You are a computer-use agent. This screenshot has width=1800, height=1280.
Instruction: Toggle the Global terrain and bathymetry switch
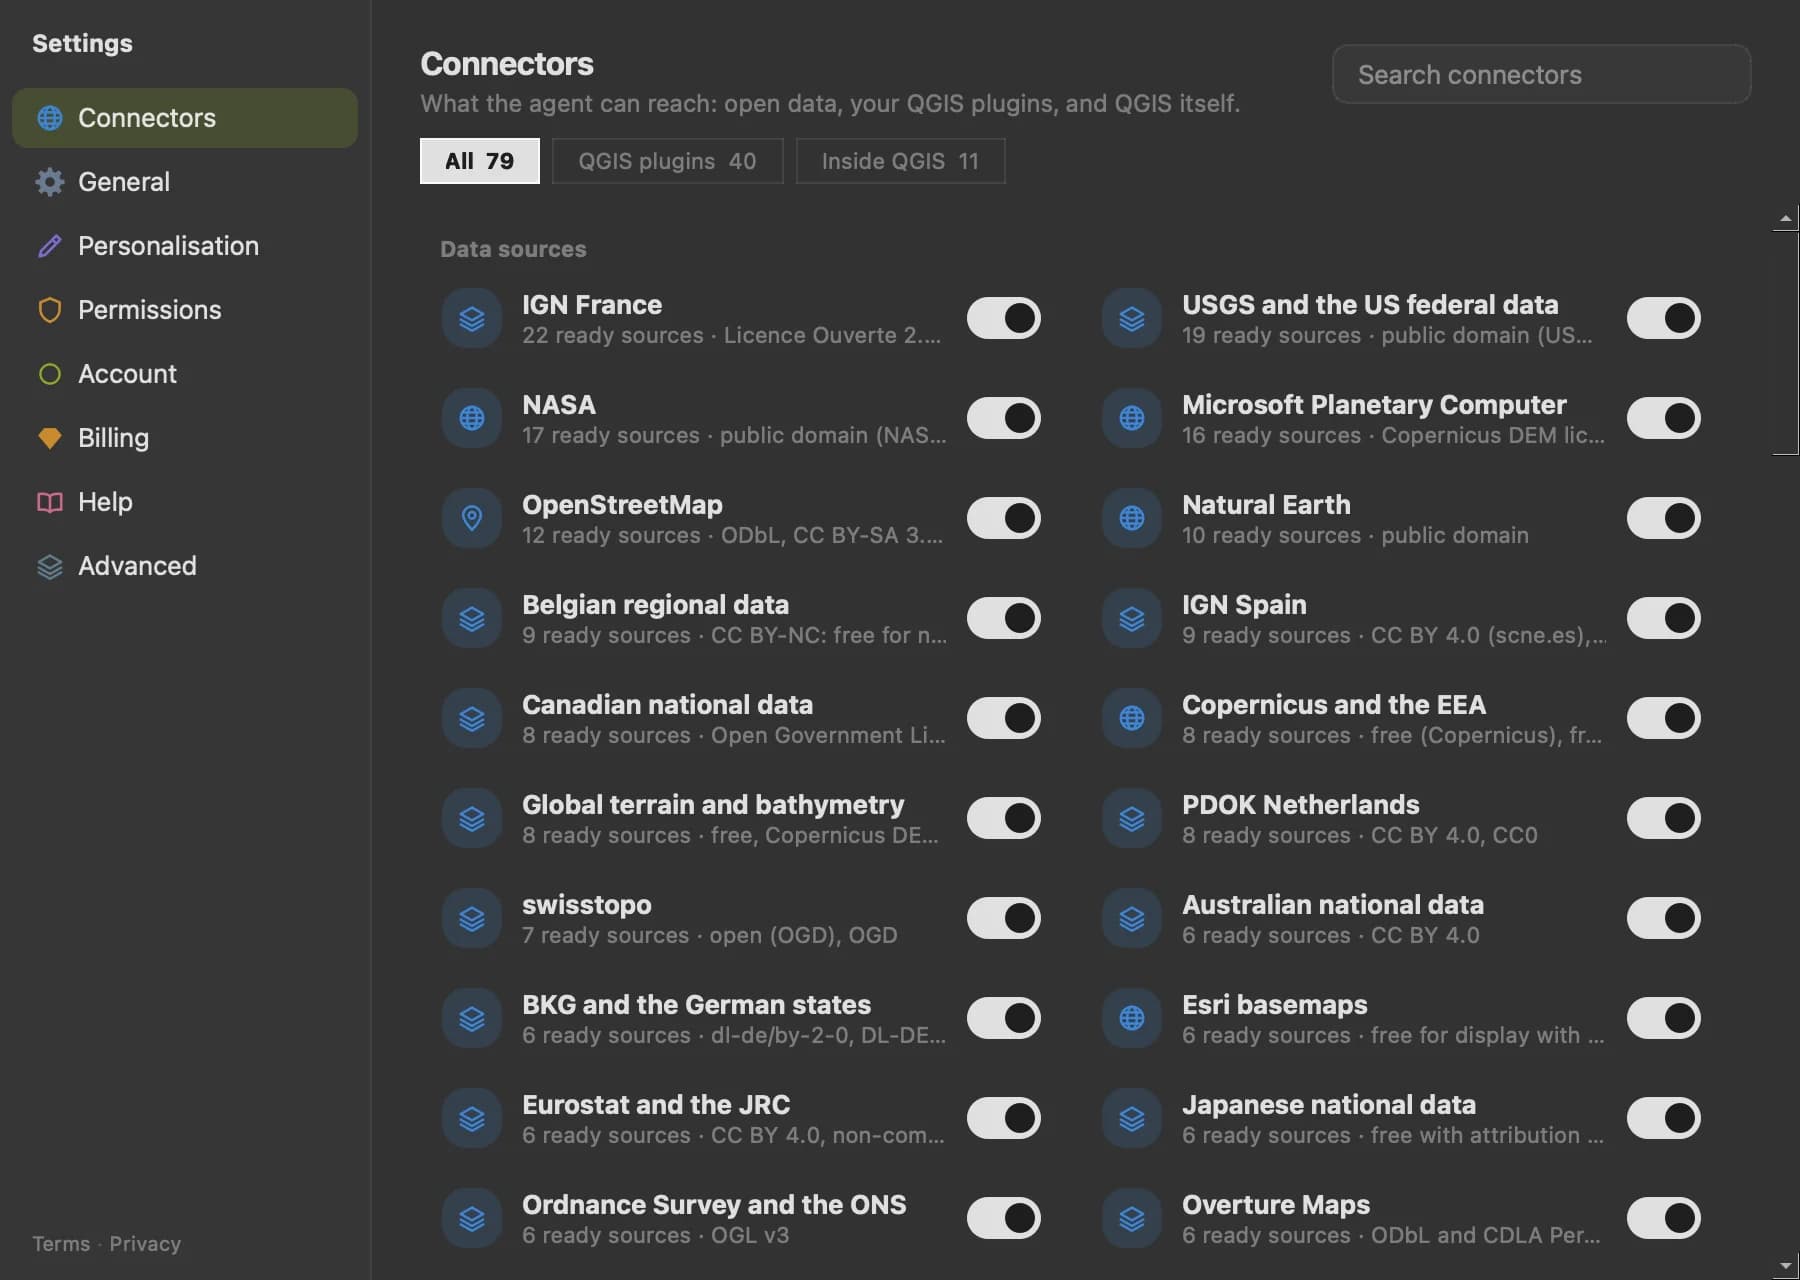pos(1004,818)
